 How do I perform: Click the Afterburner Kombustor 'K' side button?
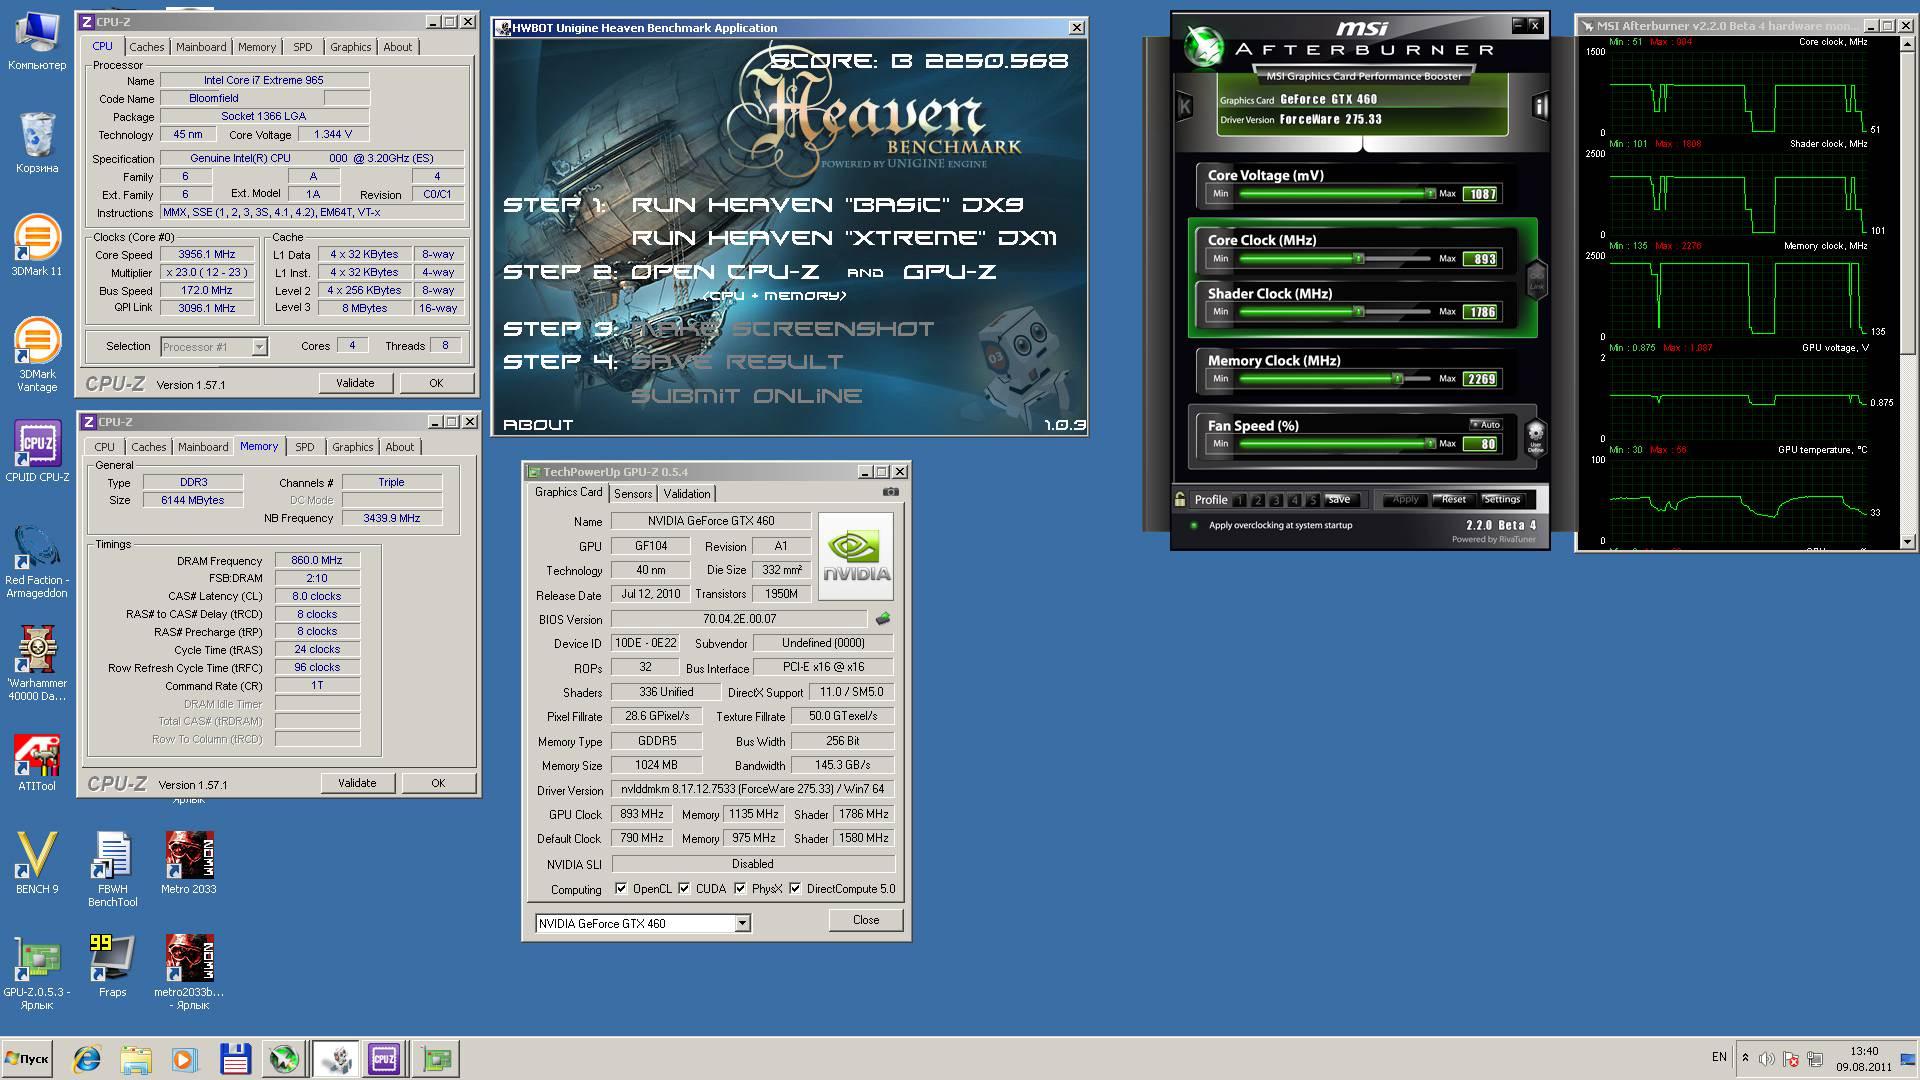point(1185,106)
